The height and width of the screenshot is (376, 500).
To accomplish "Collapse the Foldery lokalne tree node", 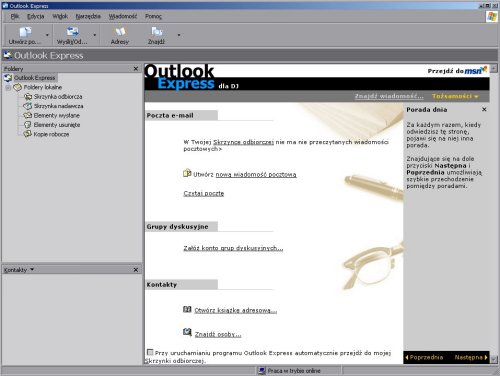I will [8, 88].
